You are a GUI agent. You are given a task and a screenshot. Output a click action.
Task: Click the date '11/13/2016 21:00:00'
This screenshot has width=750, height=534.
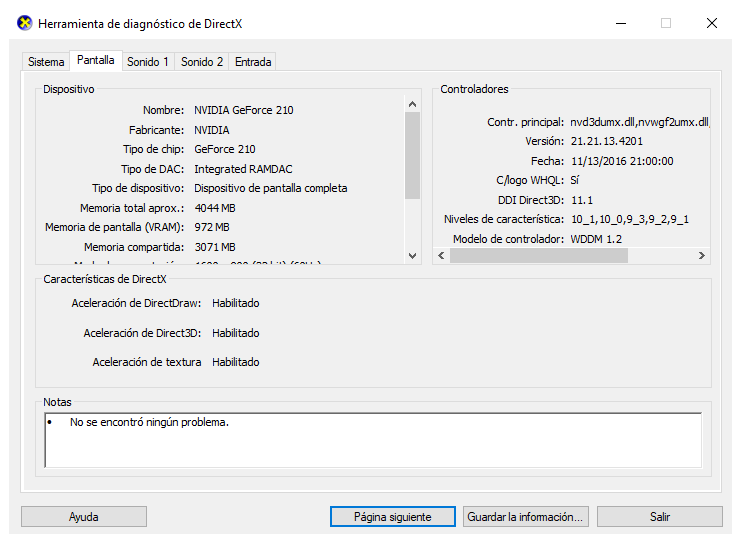click(x=622, y=161)
